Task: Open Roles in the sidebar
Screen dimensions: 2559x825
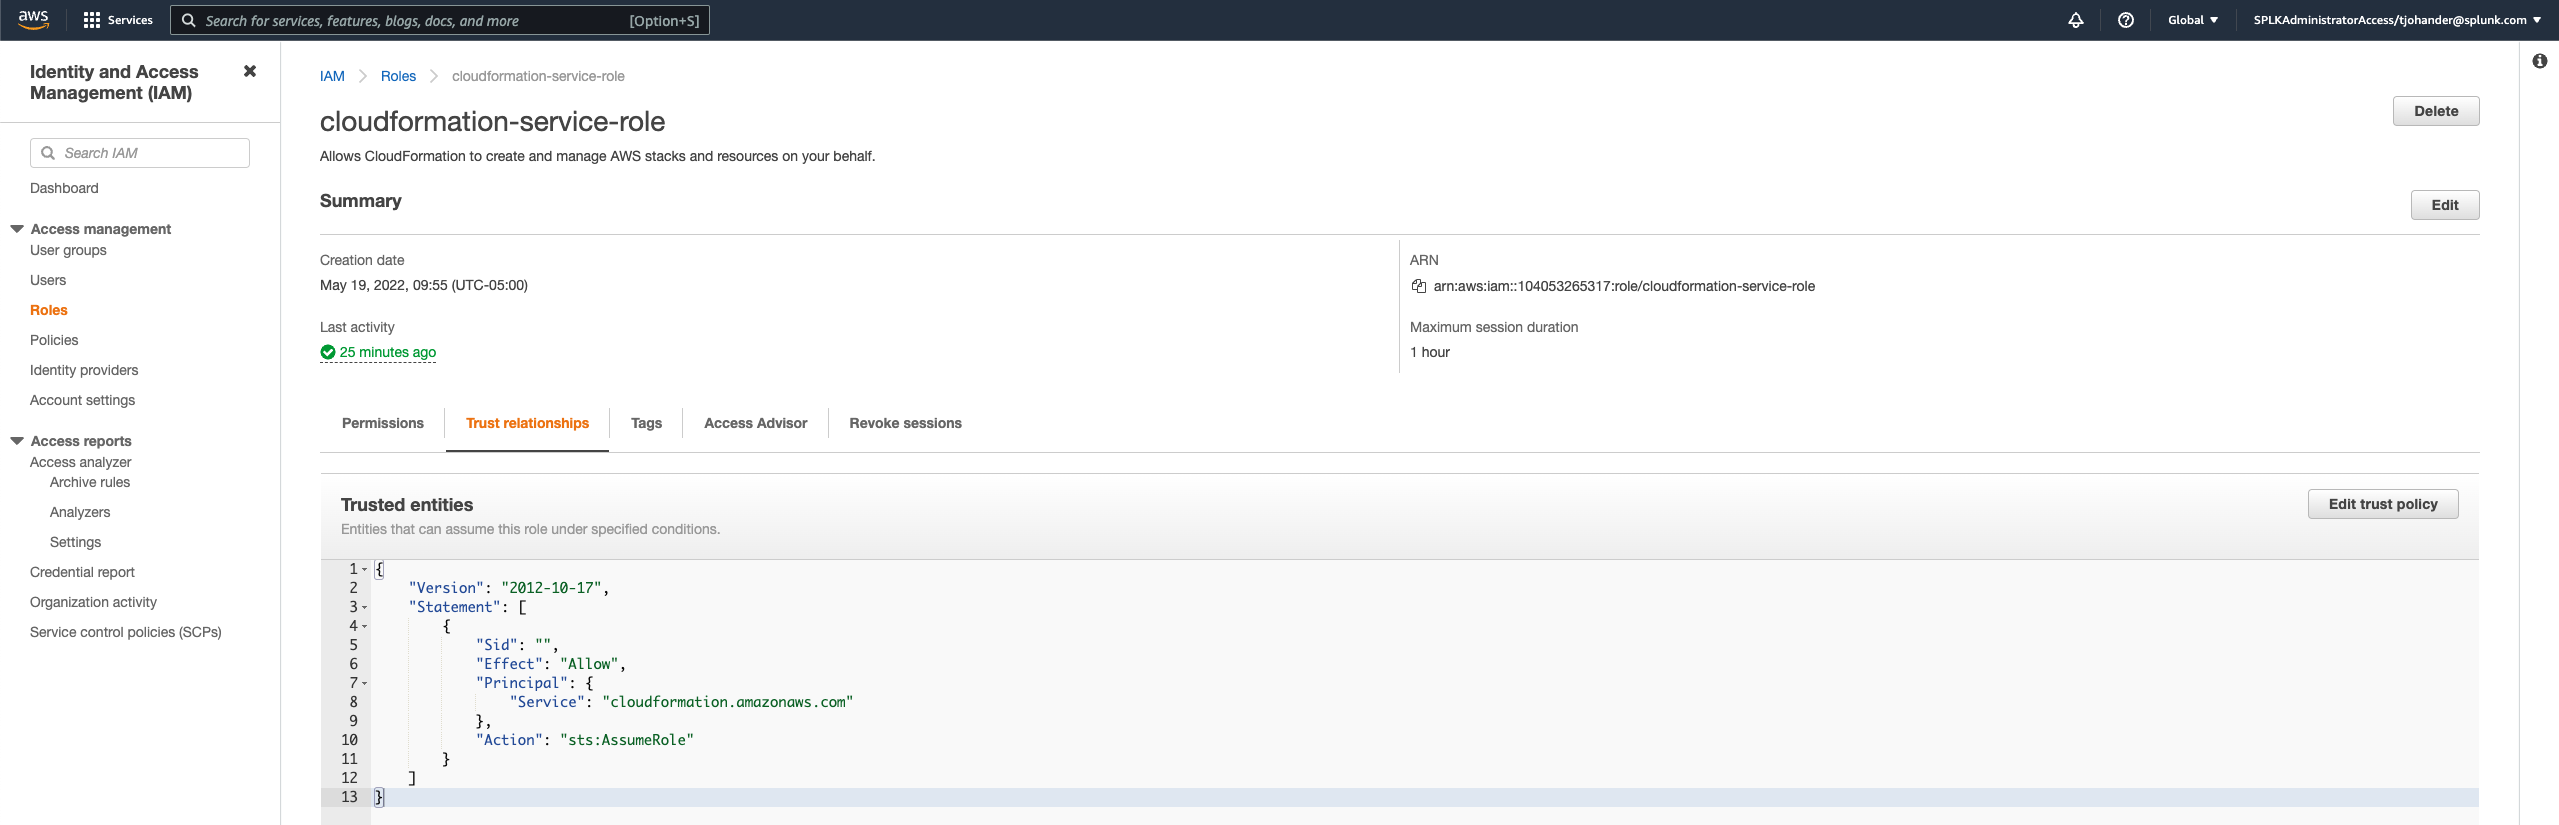Action: point(49,310)
